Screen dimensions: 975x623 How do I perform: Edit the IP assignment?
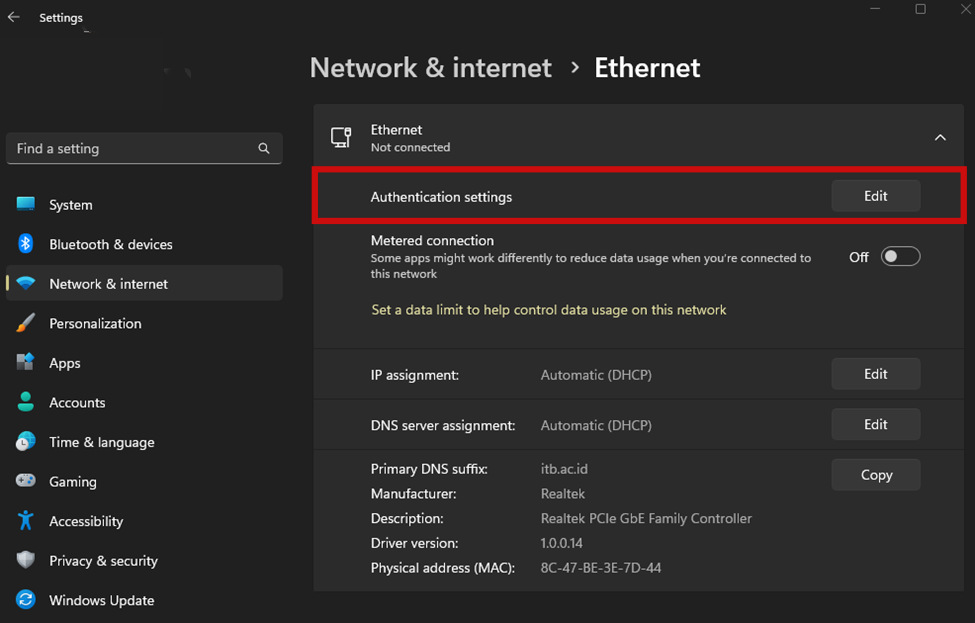[x=875, y=374]
